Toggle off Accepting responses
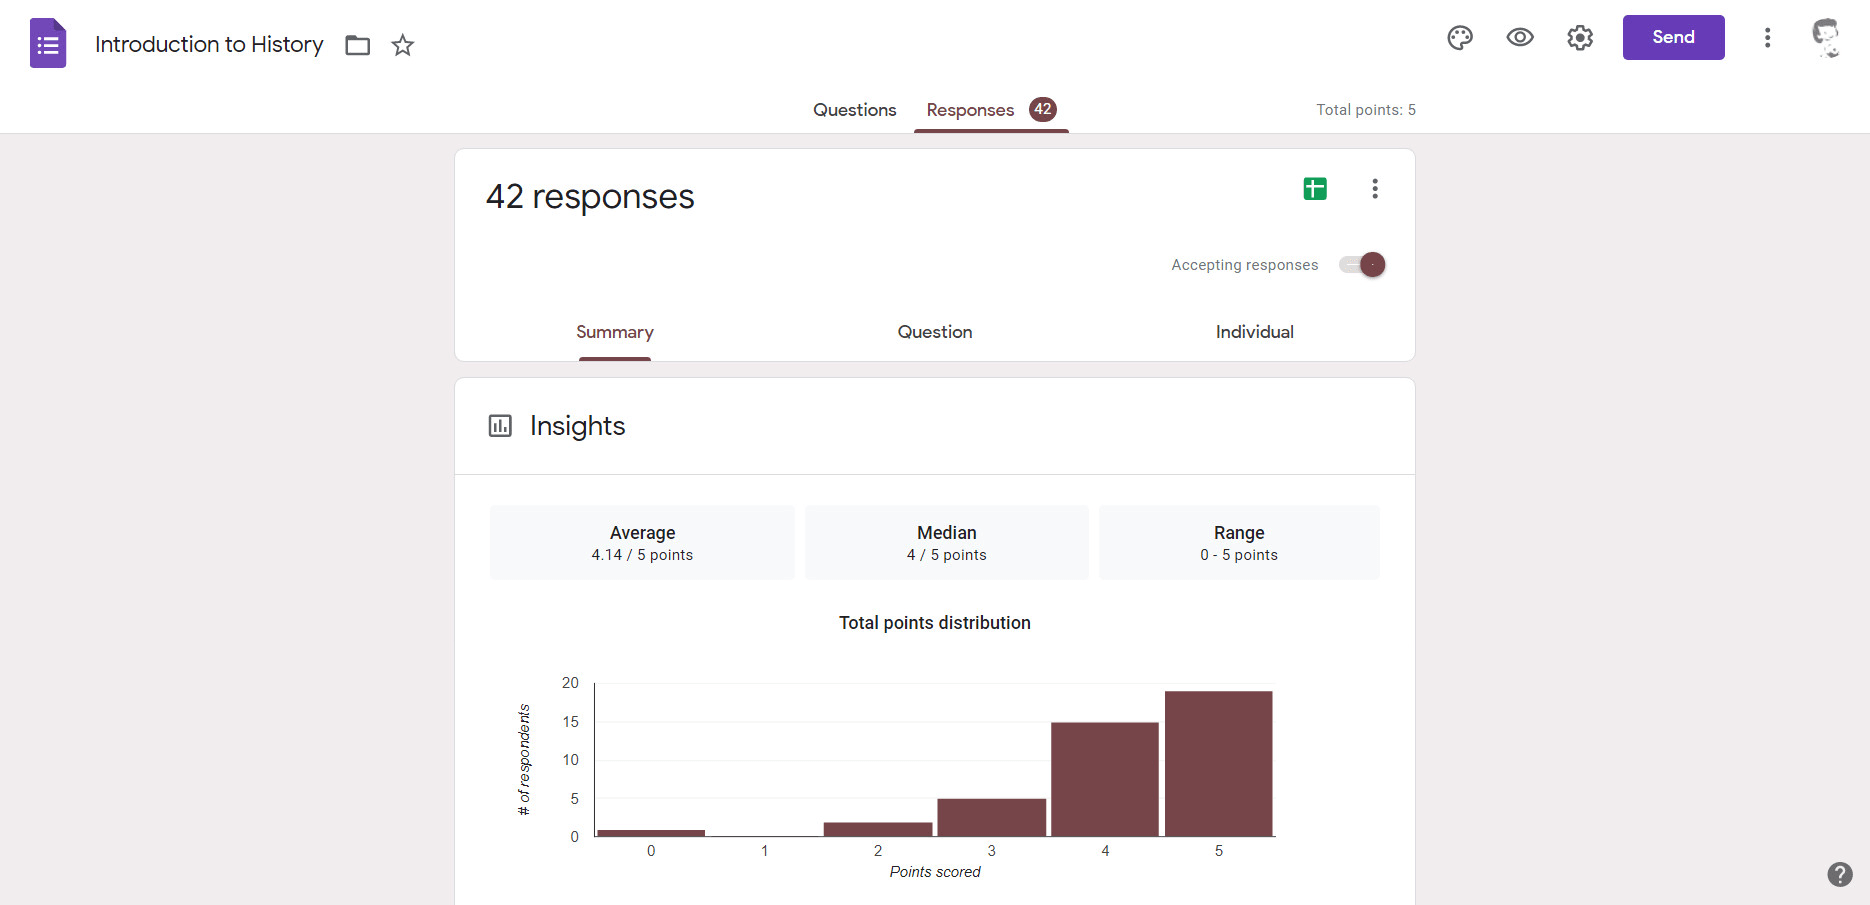This screenshot has height=905, width=1870. (x=1362, y=264)
